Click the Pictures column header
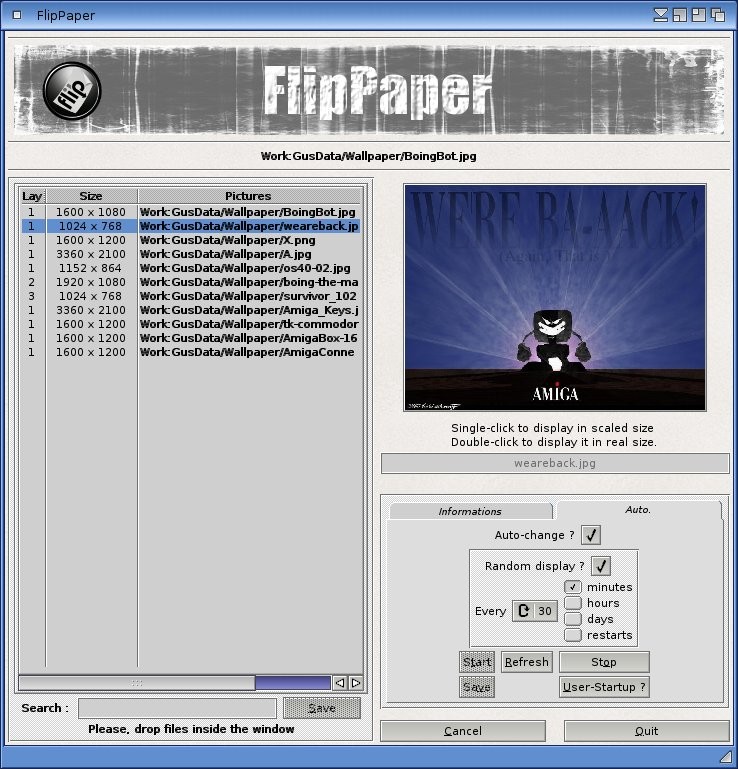The height and width of the screenshot is (769, 738). tap(248, 196)
